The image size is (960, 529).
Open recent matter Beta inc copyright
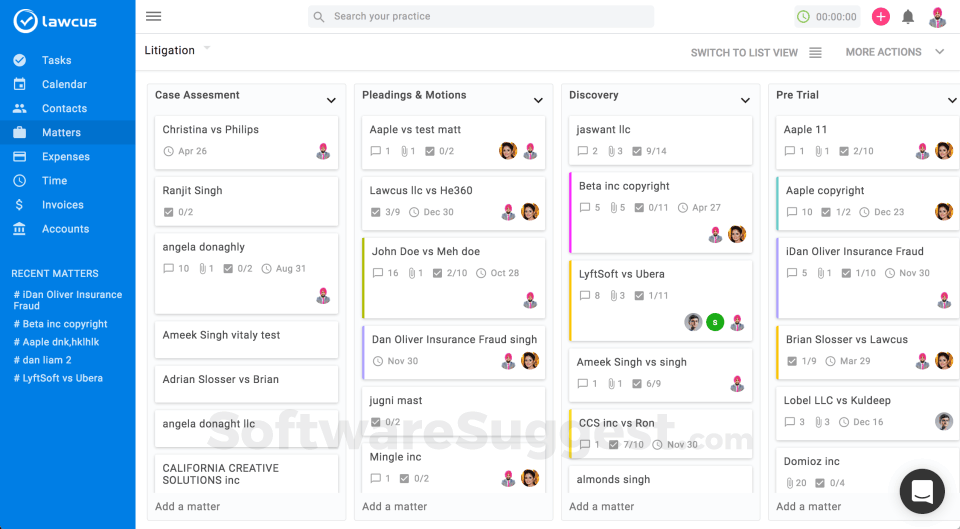[65, 324]
